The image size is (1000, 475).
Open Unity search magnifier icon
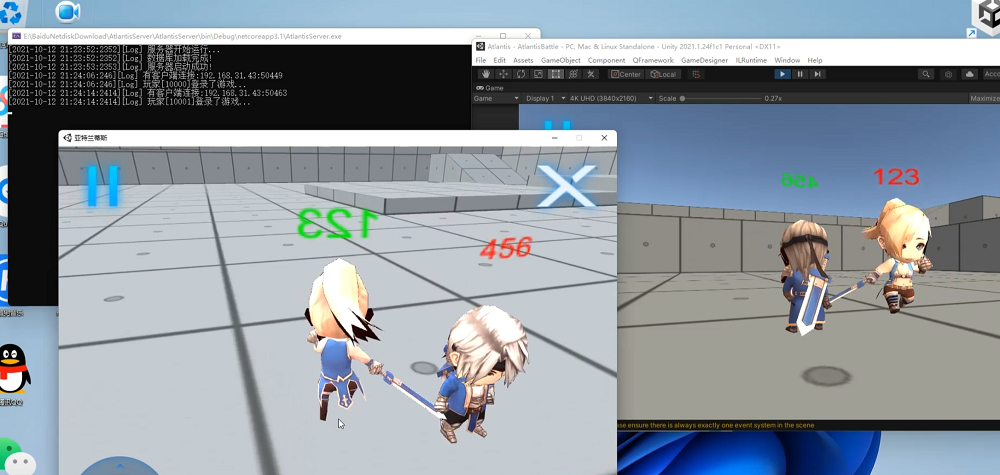pos(925,74)
